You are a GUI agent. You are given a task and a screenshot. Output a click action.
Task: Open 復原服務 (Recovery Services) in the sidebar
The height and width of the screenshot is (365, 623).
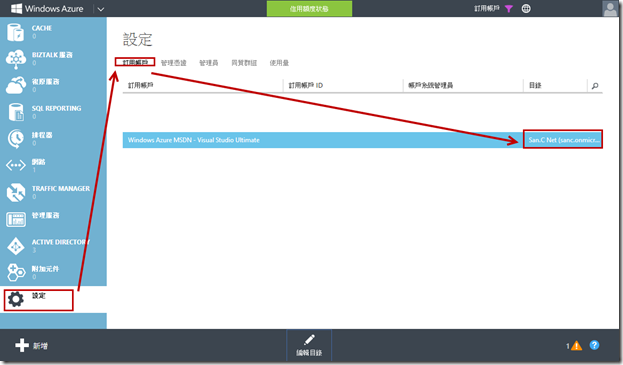pos(53,85)
